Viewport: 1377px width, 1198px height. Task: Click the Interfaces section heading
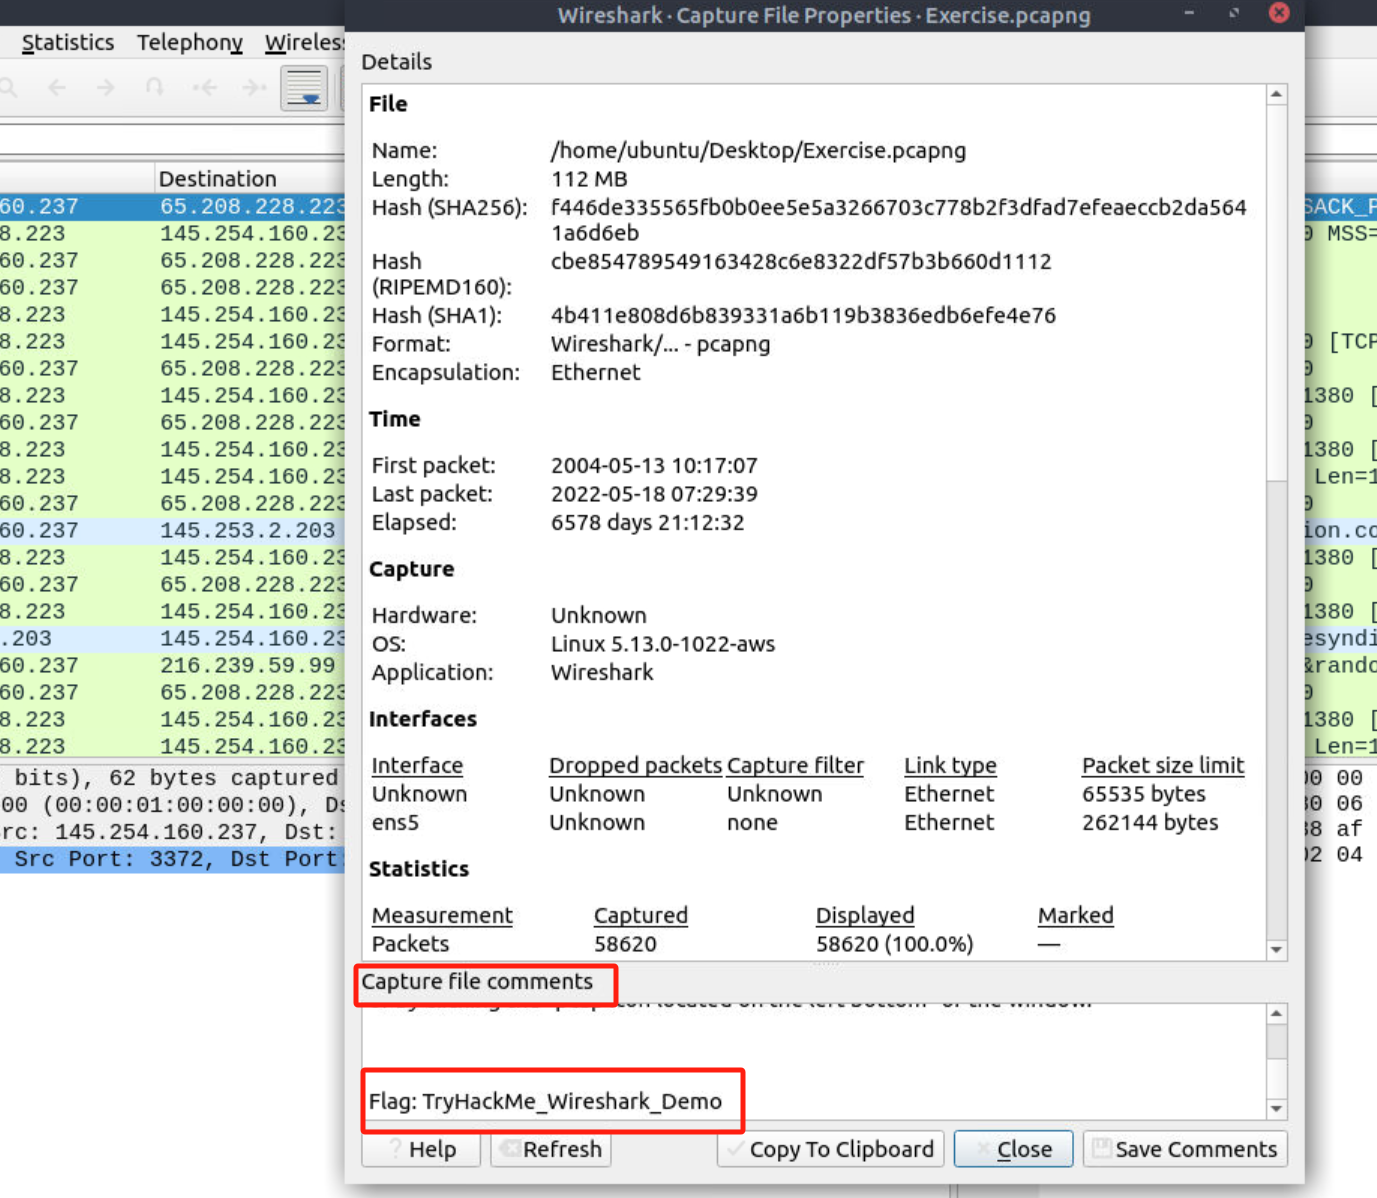tap(422, 719)
